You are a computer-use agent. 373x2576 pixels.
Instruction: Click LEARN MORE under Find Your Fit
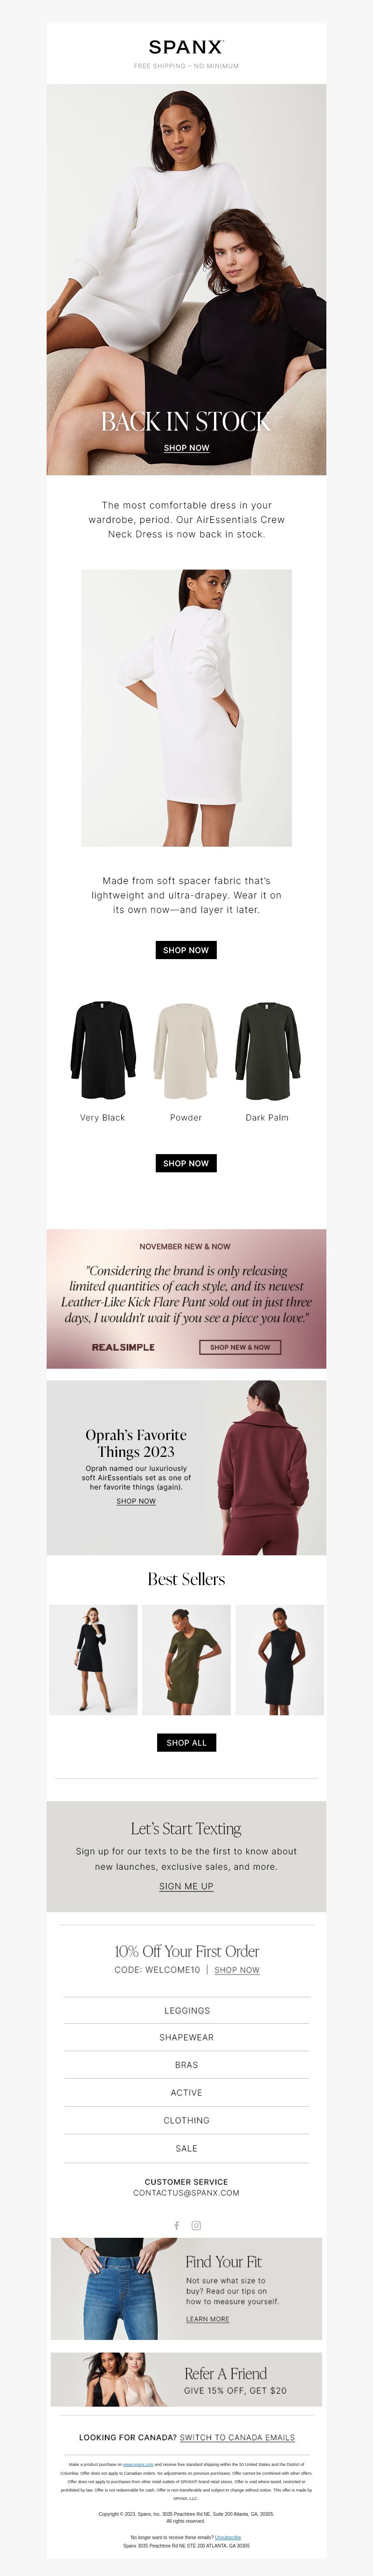[207, 2319]
